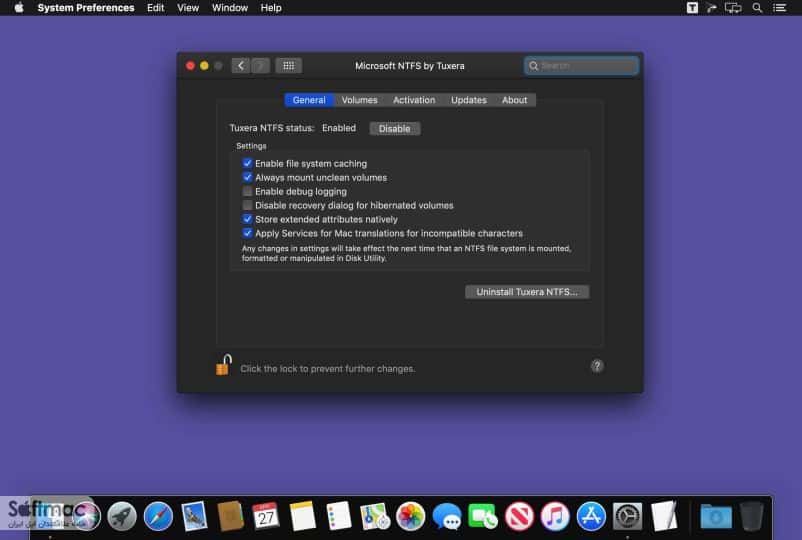Launch Launchpad rocket from Dock

122,516
